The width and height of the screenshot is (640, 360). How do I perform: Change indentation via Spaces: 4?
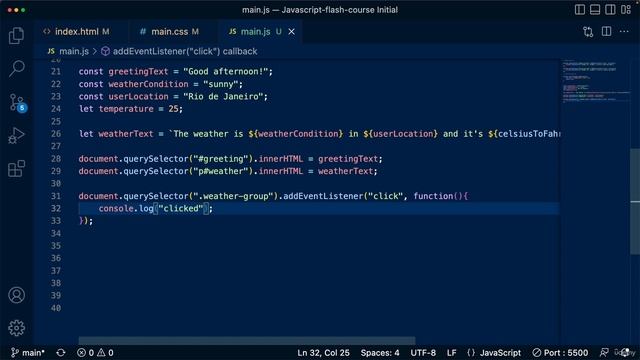pos(380,353)
